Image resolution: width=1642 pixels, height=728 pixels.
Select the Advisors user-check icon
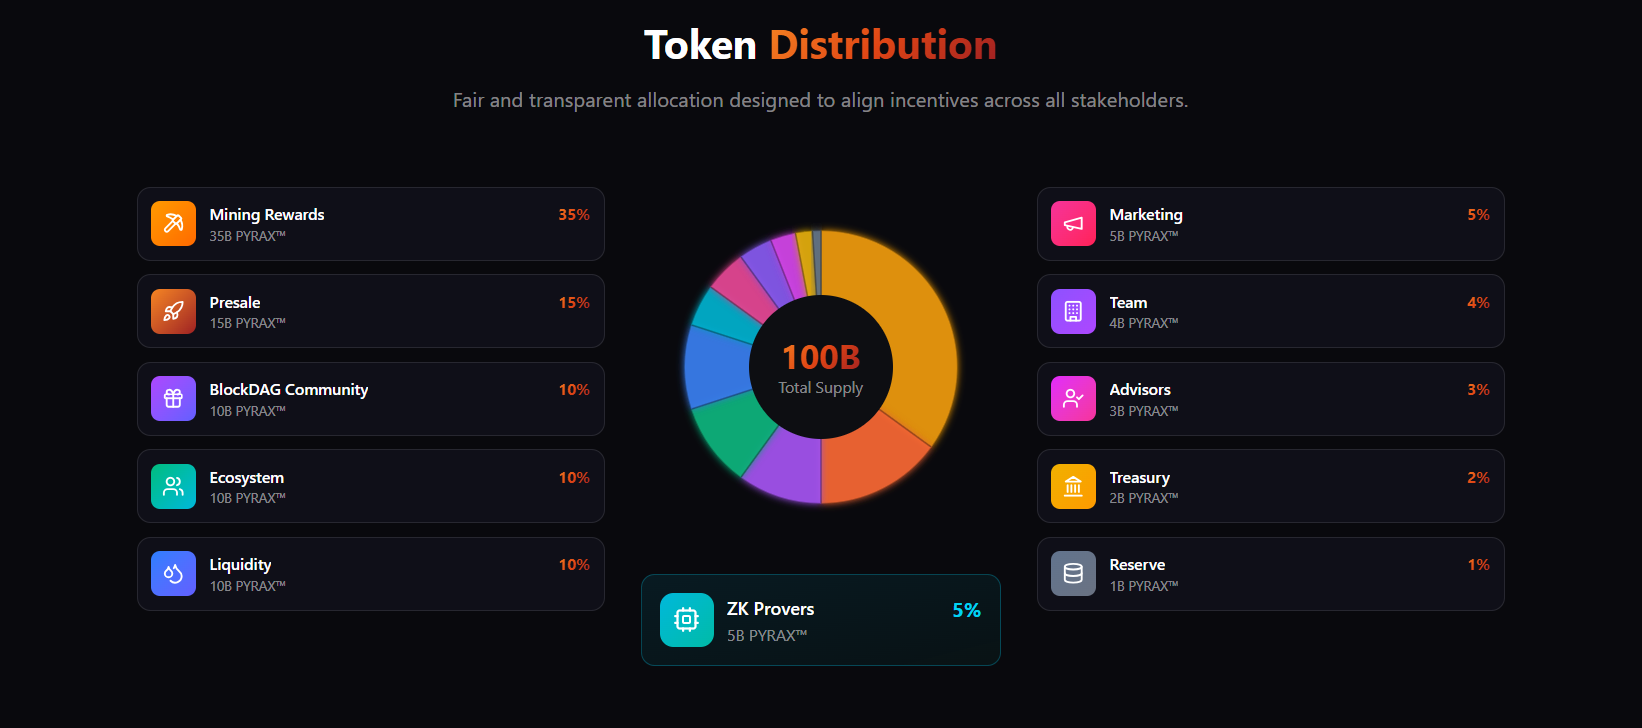click(1073, 399)
